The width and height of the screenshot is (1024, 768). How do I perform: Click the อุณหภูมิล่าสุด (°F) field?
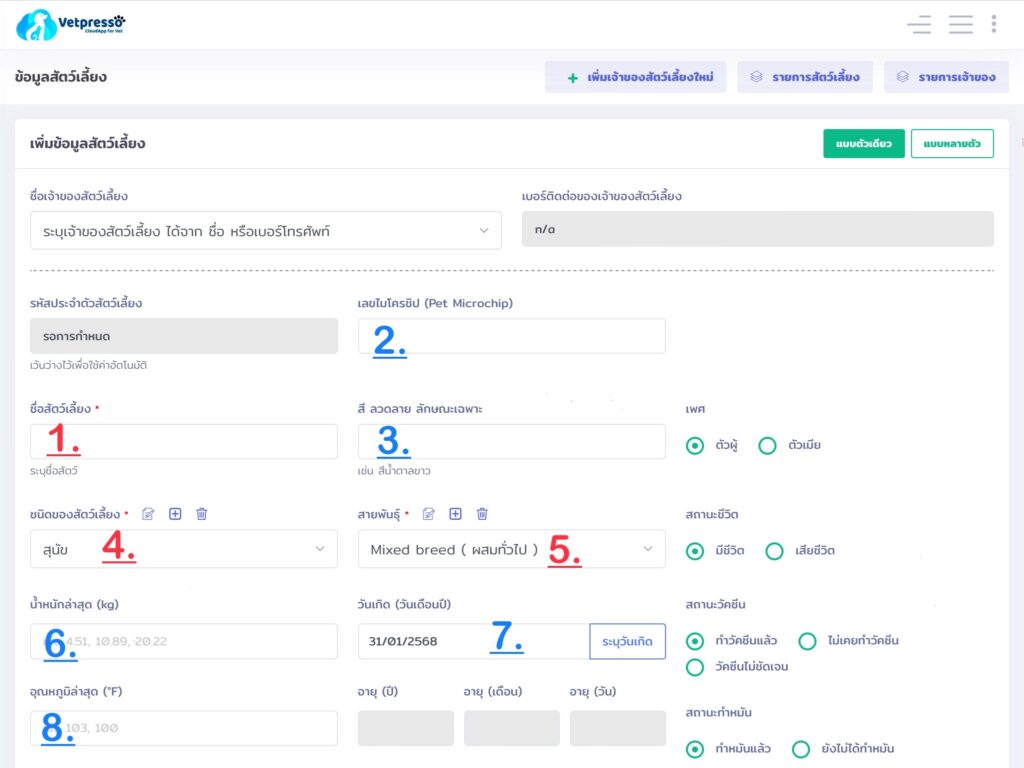[184, 728]
